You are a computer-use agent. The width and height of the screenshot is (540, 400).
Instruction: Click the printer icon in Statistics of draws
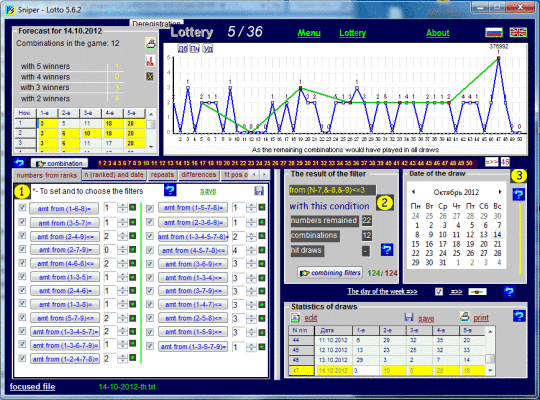465,316
